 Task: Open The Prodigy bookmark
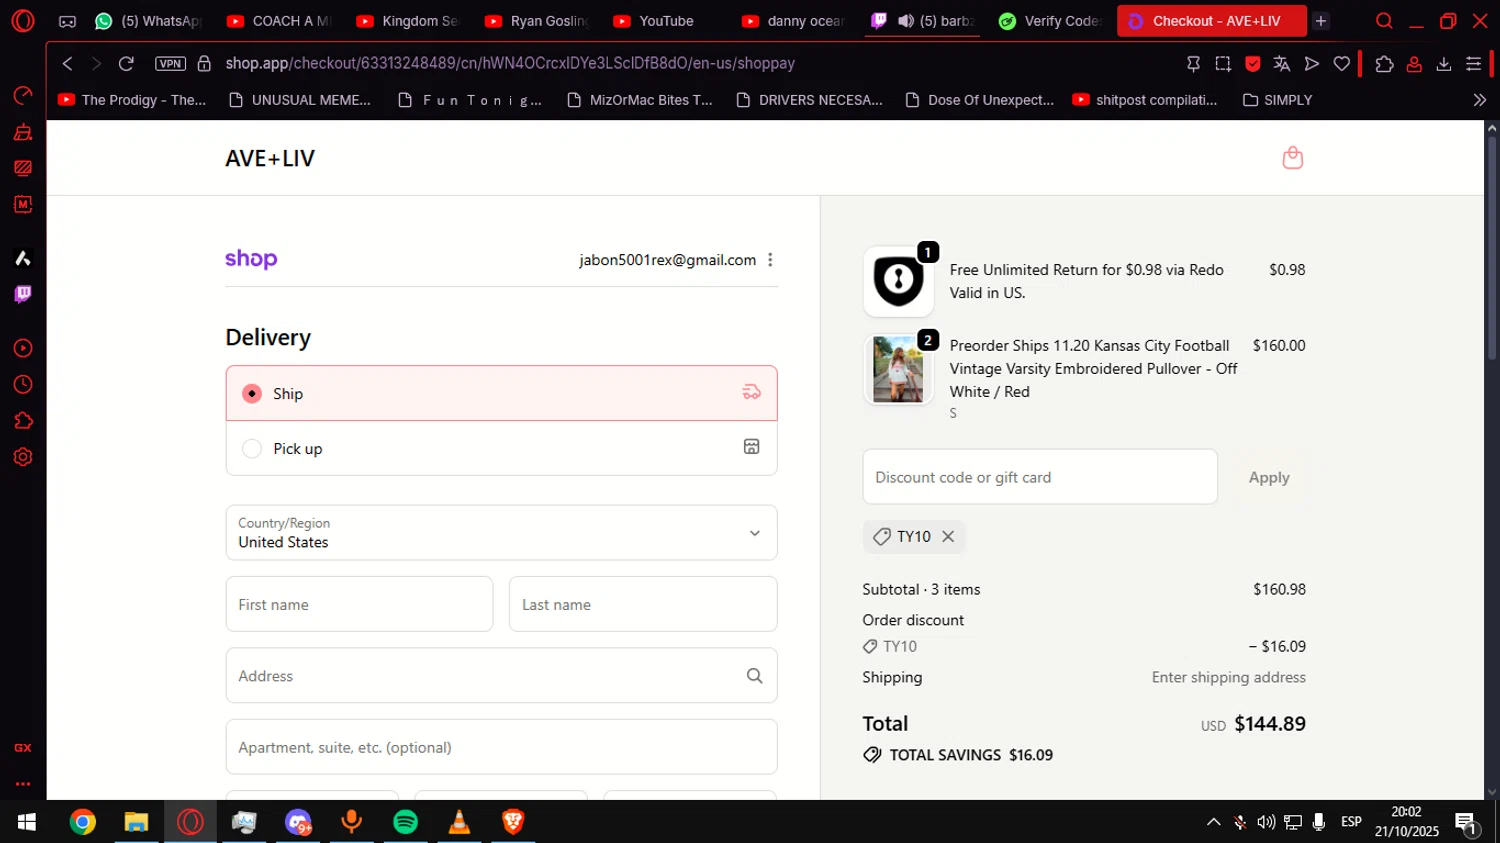[132, 100]
